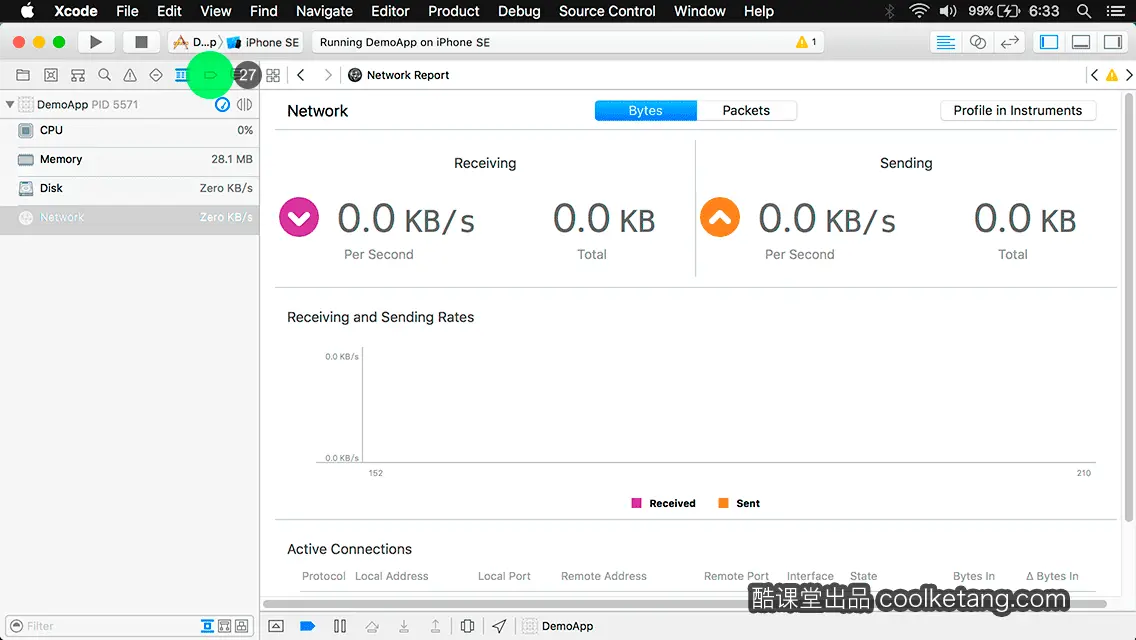Switch network view to Bytes
The image size is (1136, 640).
[x=646, y=110]
